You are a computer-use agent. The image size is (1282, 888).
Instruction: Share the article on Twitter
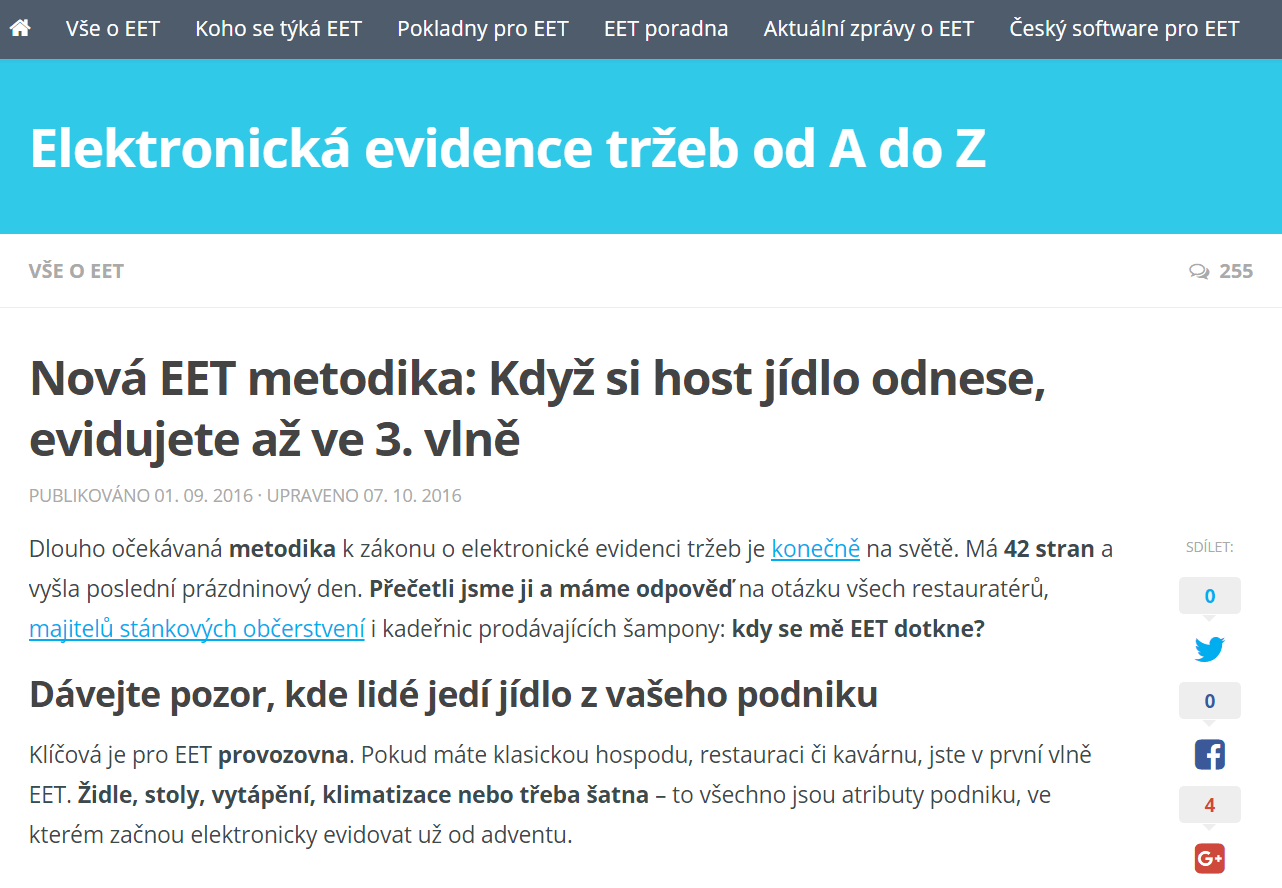pyautogui.click(x=1210, y=650)
